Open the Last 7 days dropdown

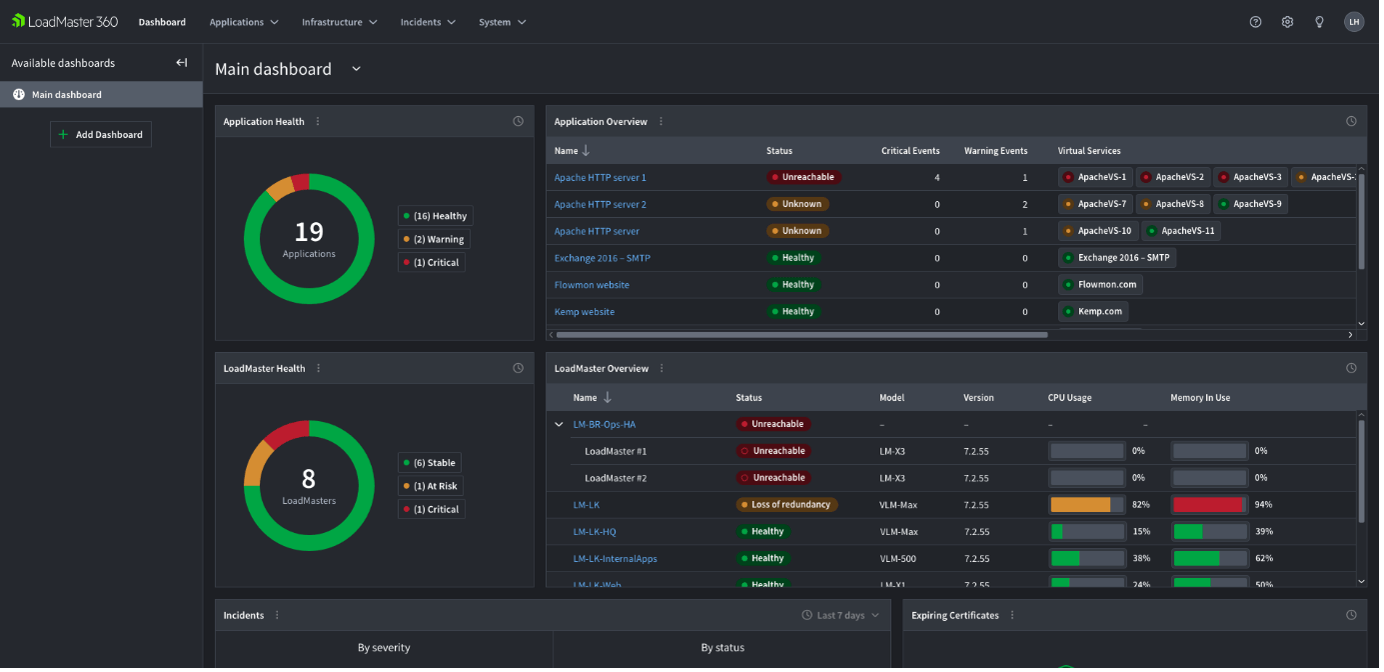coord(843,618)
